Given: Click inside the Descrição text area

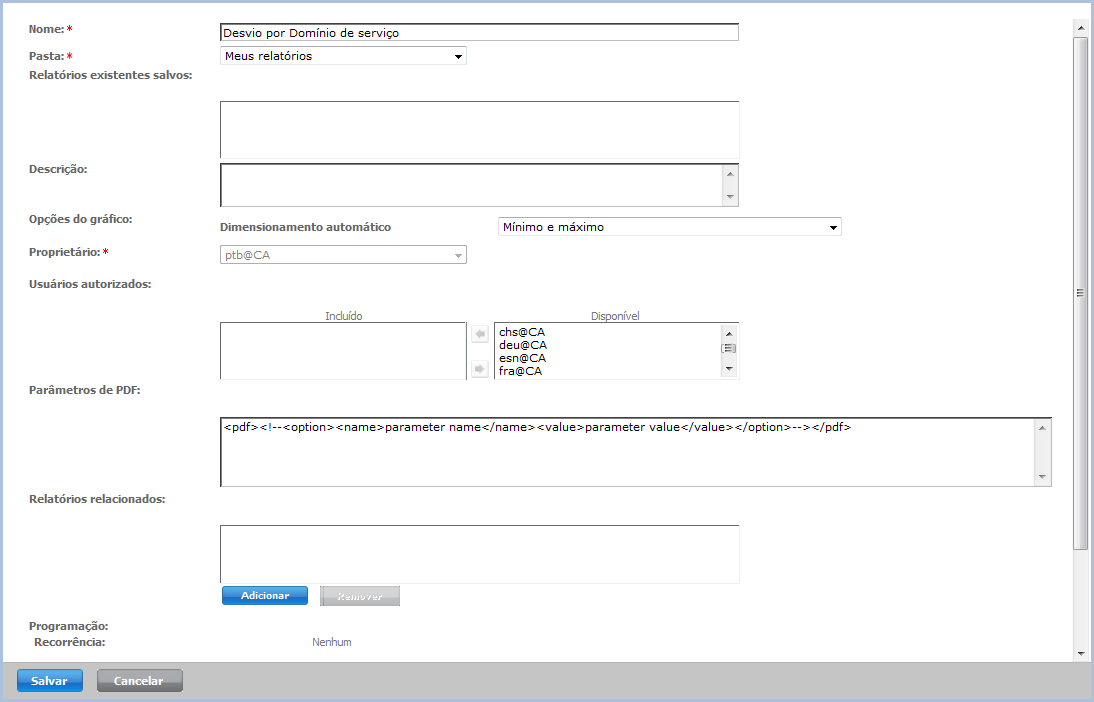Looking at the screenshot, I should coord(471,185).
